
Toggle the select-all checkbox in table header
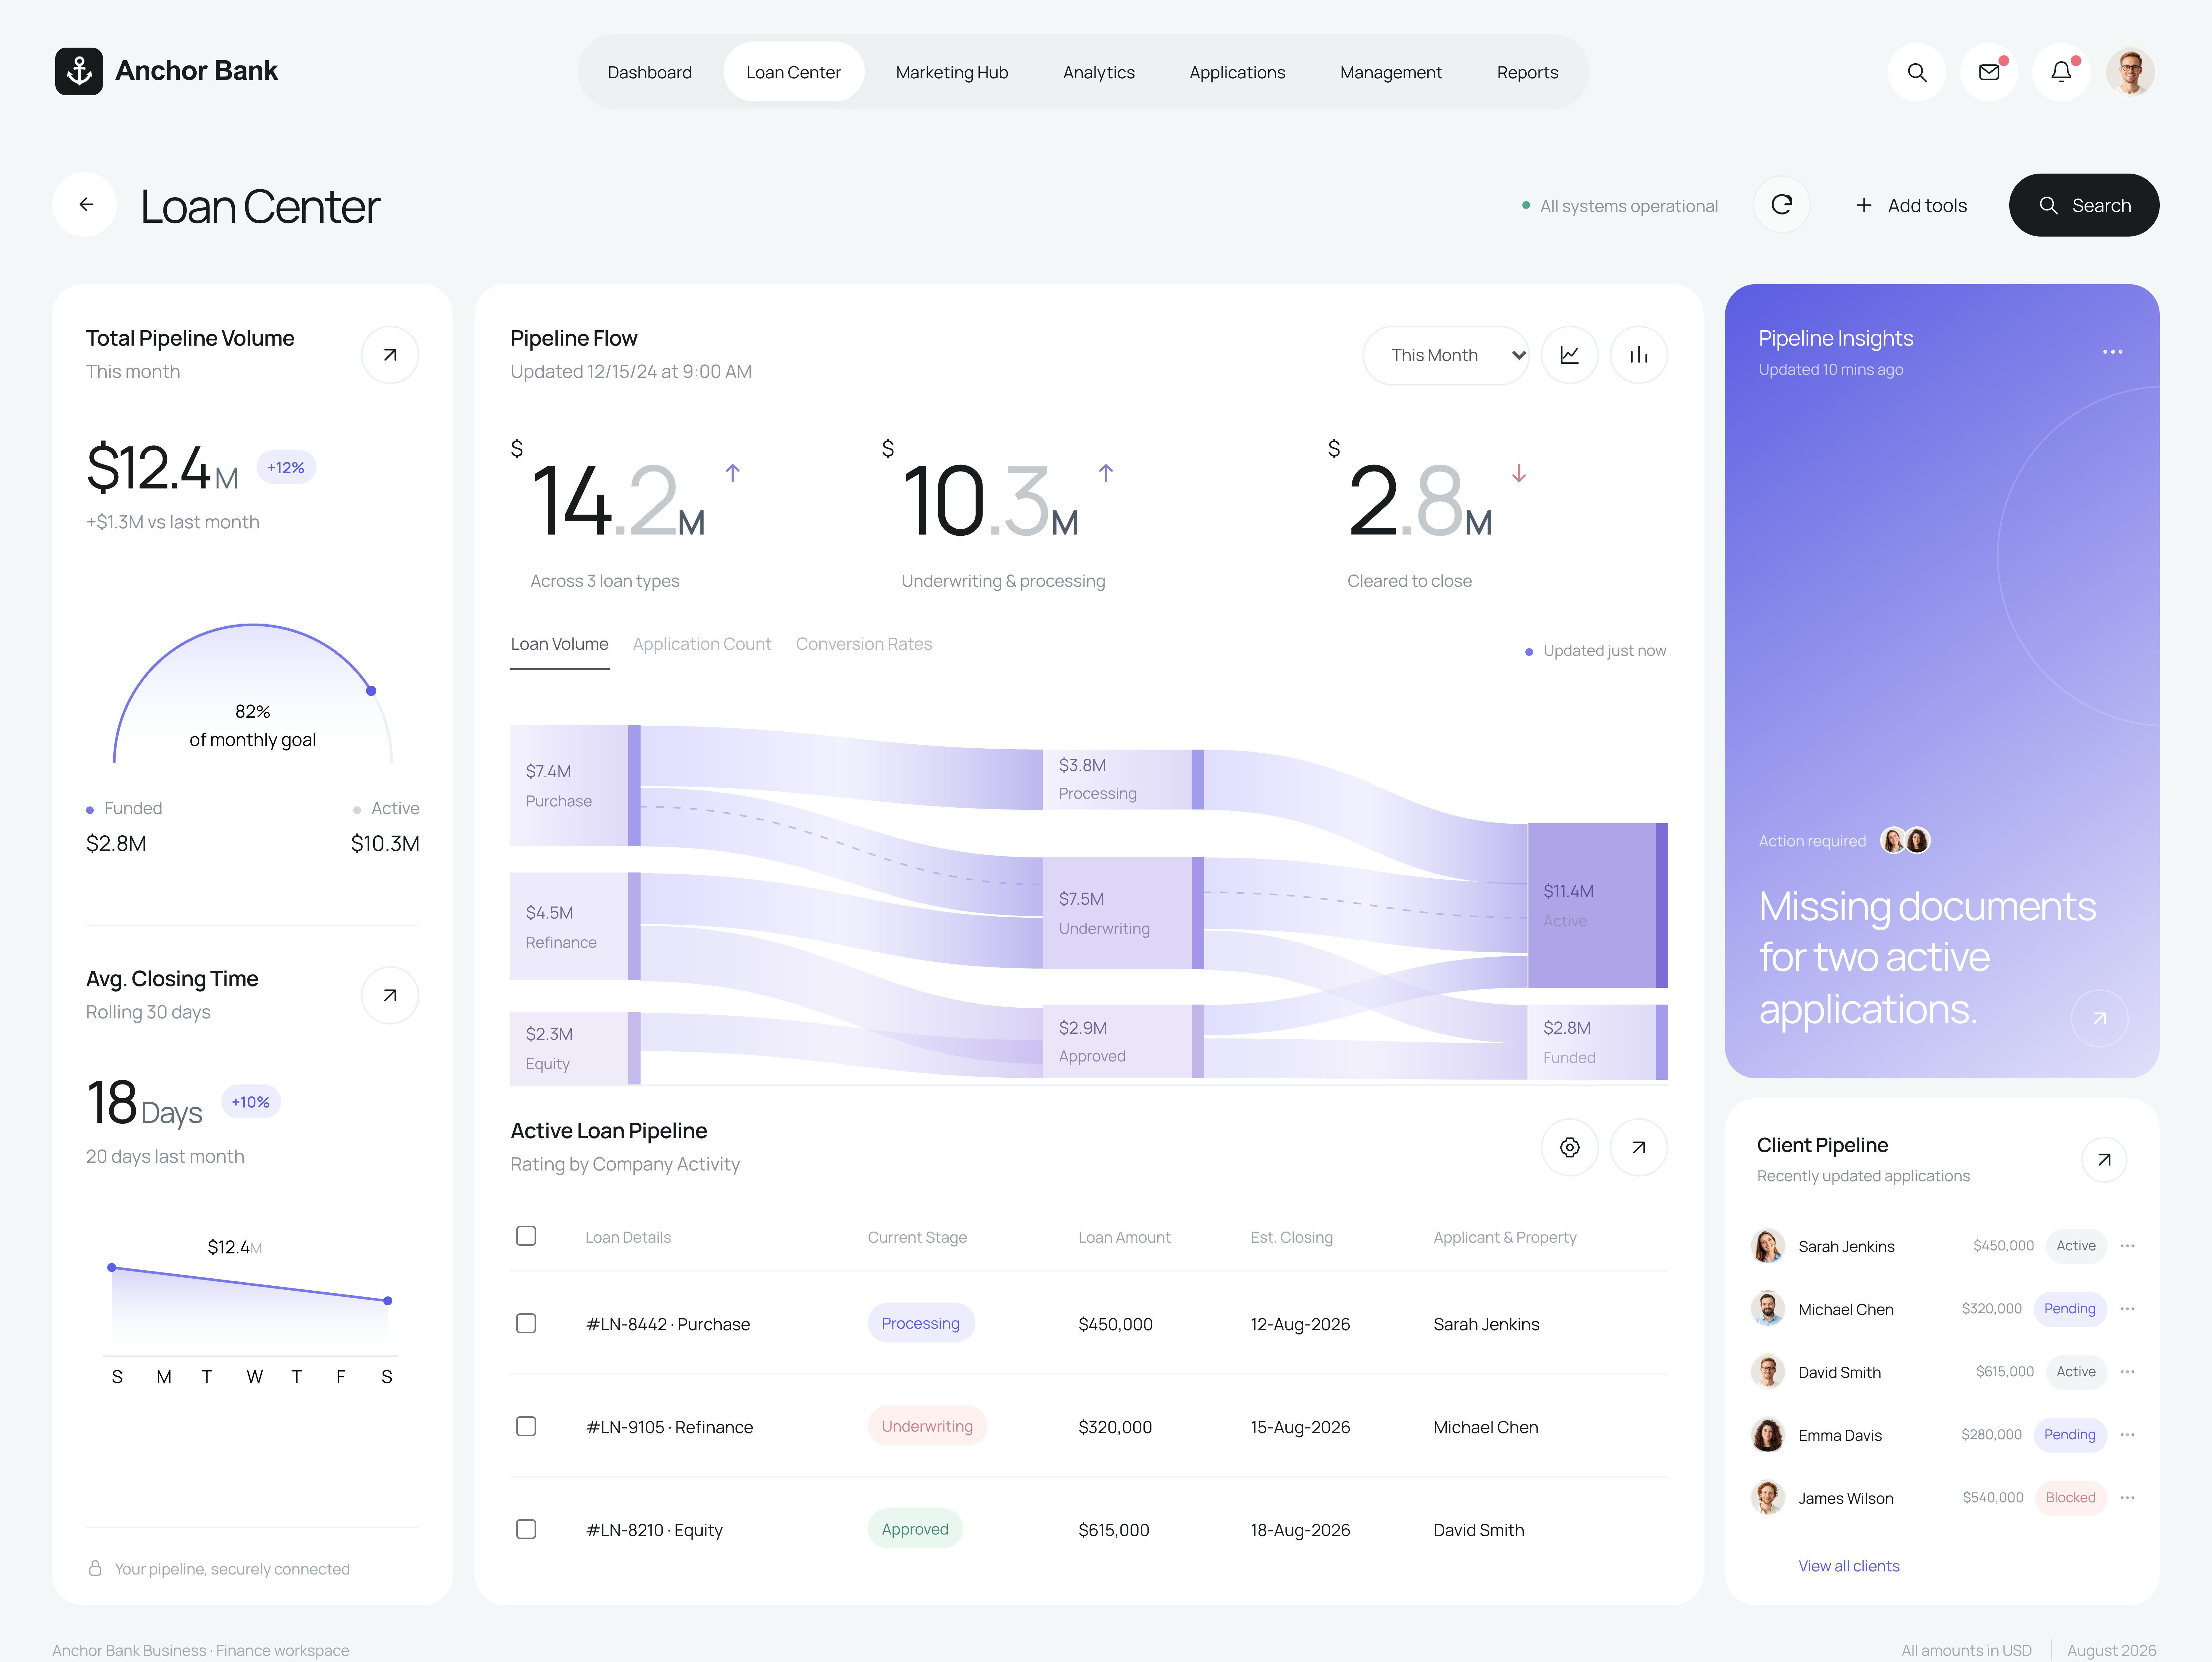coord(526,1236)
